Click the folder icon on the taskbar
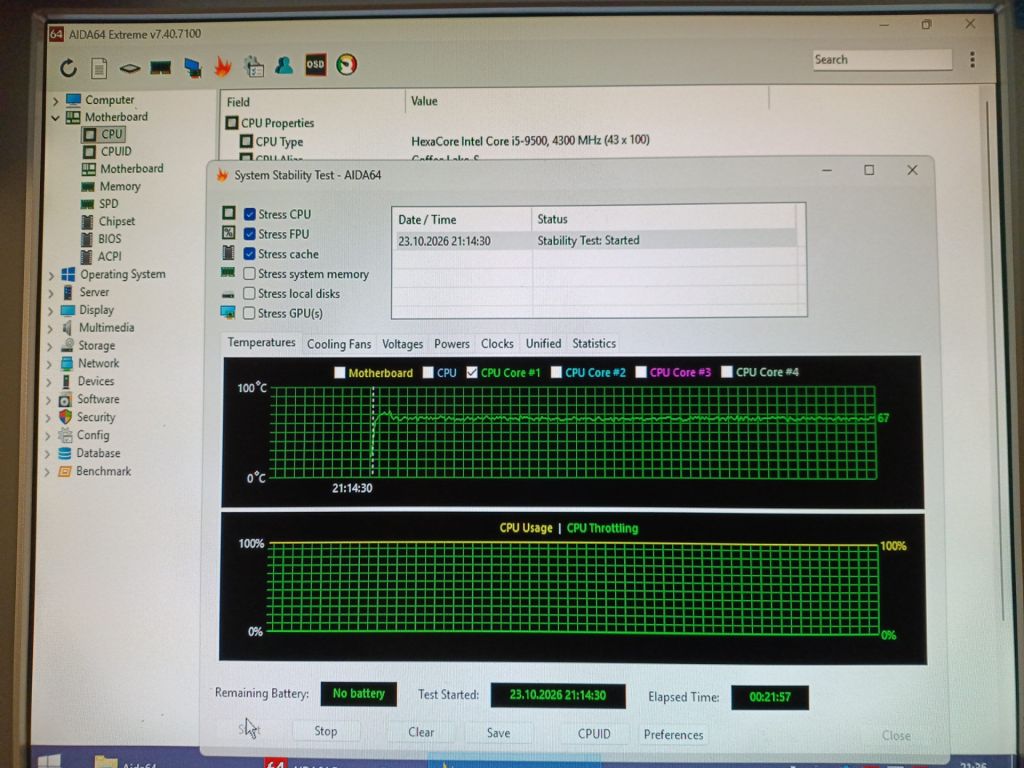Screen dimensions: 1024x768 coord(106,761)
